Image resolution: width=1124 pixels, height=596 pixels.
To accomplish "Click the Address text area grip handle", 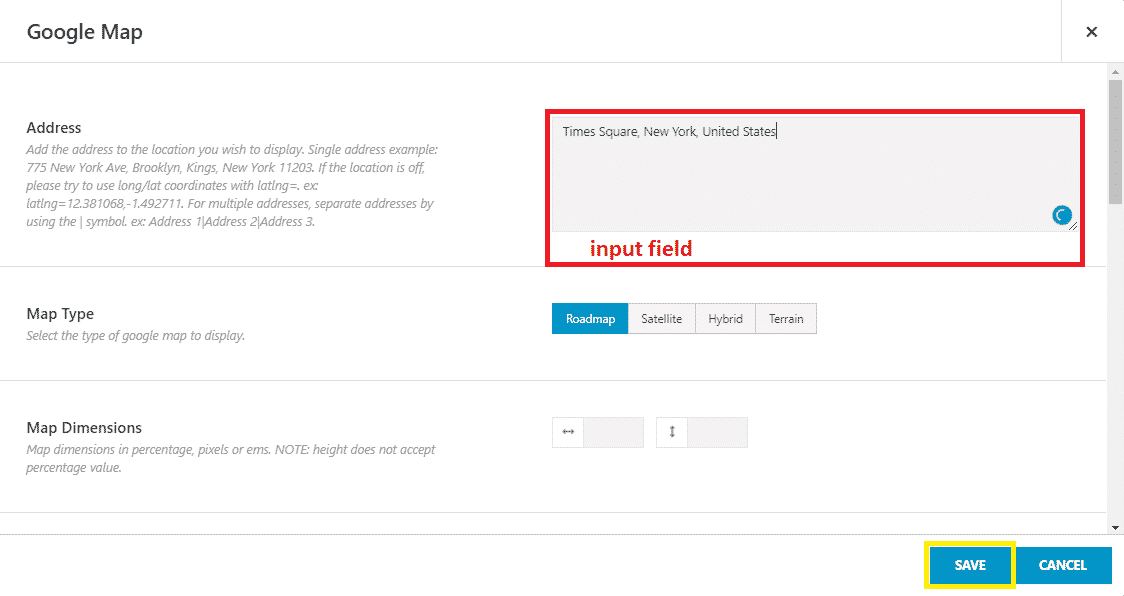I will (x=1072, y=226).
